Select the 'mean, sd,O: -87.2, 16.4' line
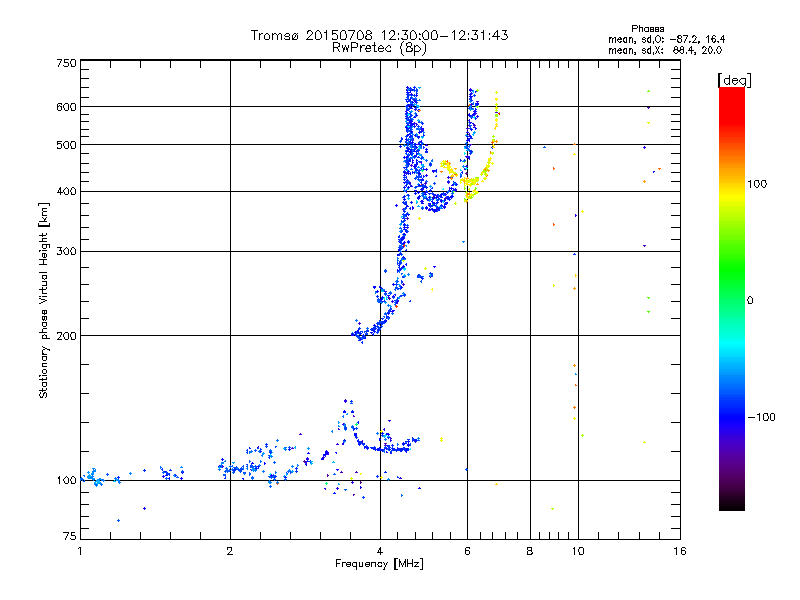Image resolution: width=800 pixels, height=600 pixels. [x=666, y=39]
